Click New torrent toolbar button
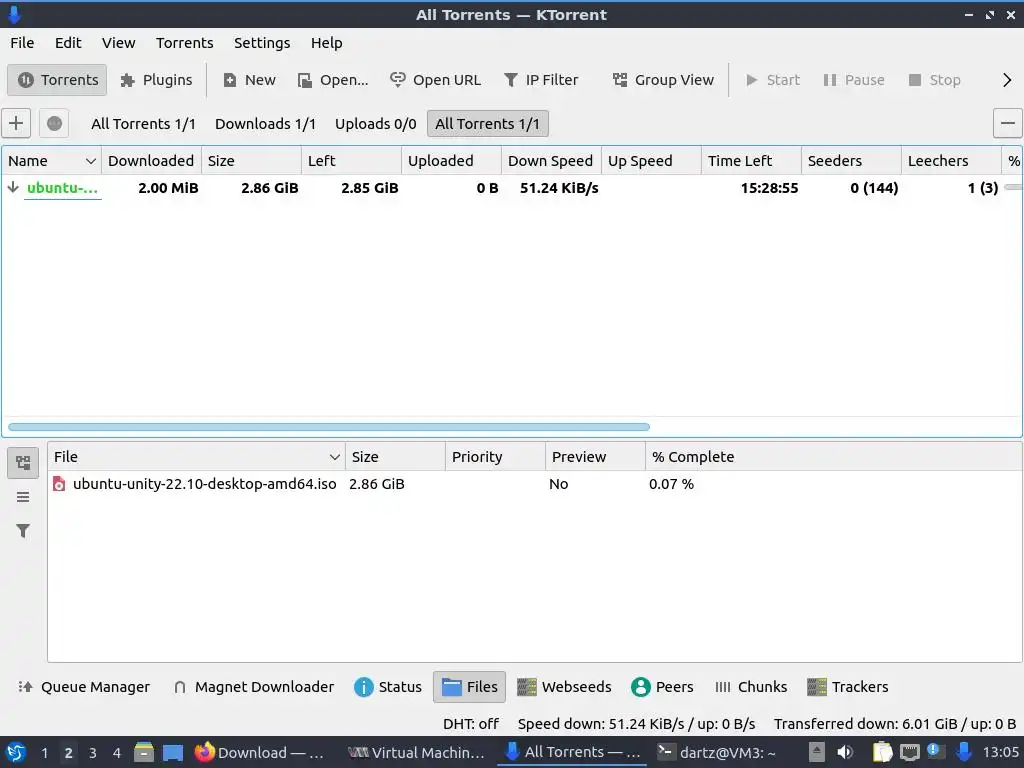Image resolution: width=1024 pixels, height=768 pixels. tap(249, 80)
